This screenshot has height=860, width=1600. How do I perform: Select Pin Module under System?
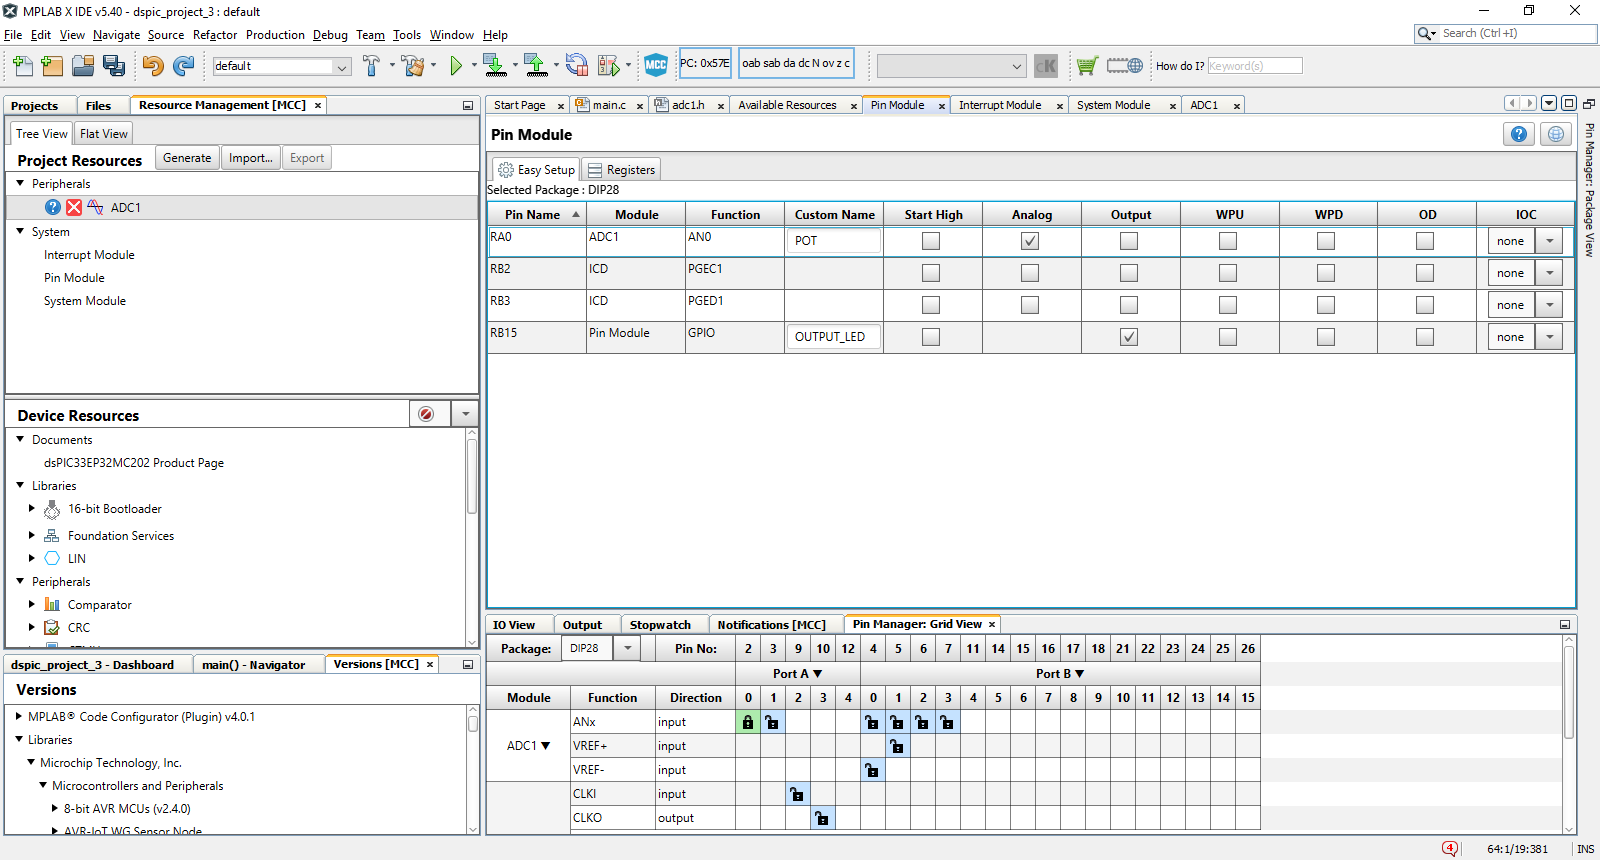point(74,278)
